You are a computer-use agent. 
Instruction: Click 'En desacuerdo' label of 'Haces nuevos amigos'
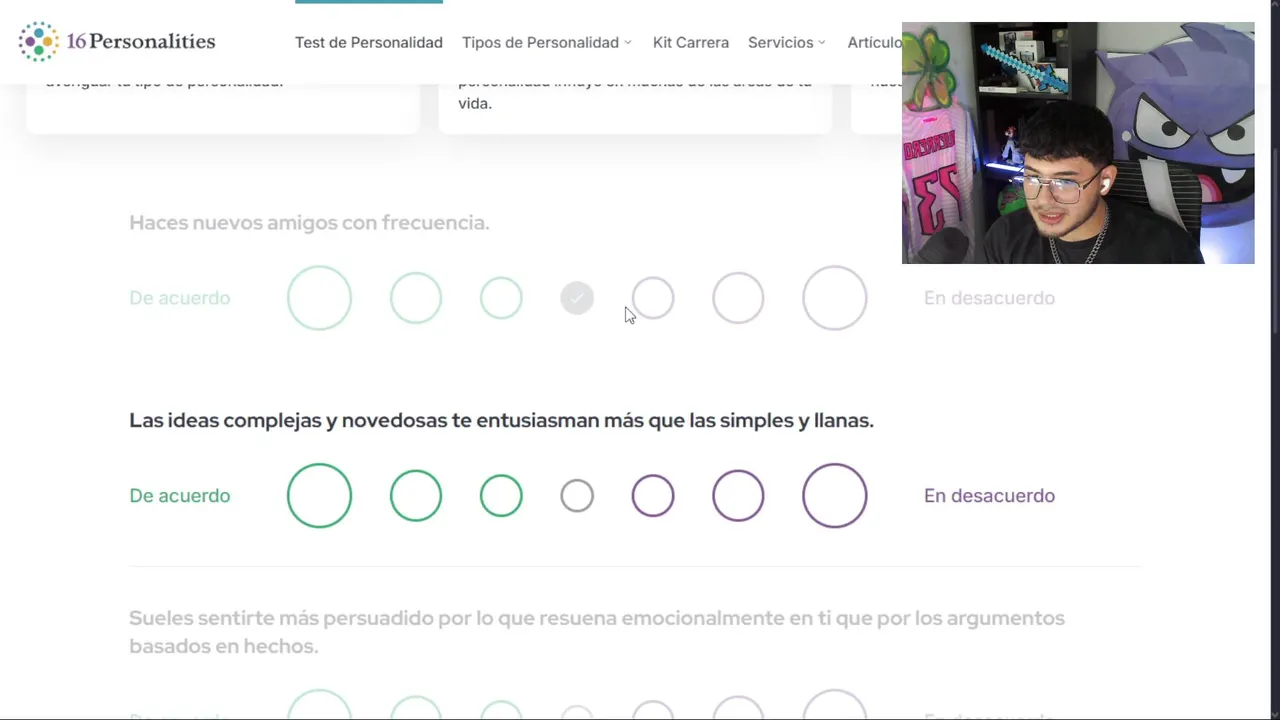[x=989, y=298]
